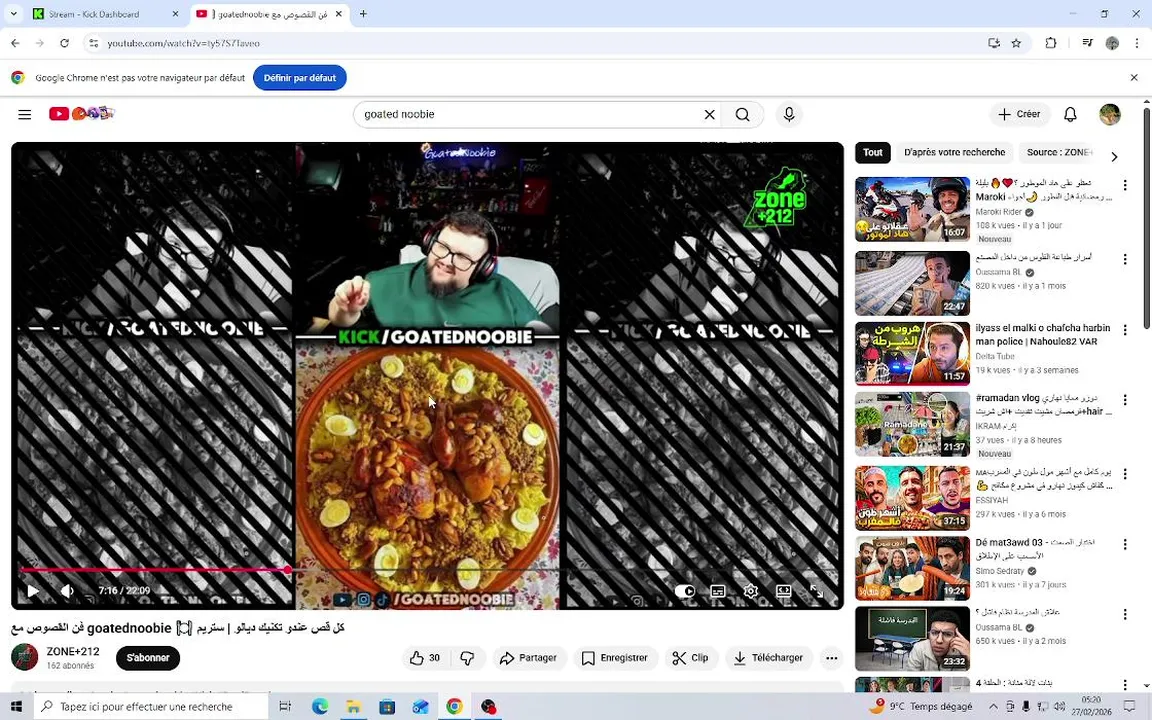This screenshot has height=720, width=1152.
Task: Play the video
Action: tap(33, 591)
